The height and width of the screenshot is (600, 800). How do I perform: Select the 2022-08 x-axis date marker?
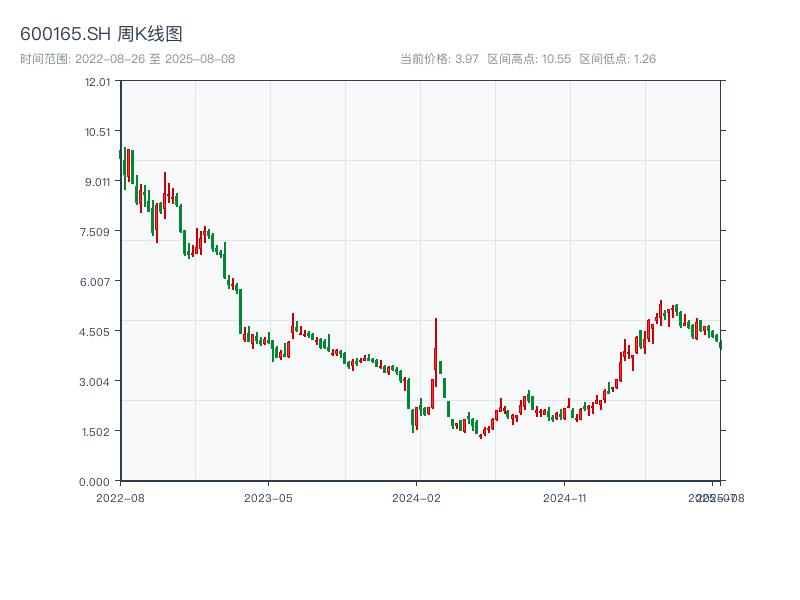[120, 497]
